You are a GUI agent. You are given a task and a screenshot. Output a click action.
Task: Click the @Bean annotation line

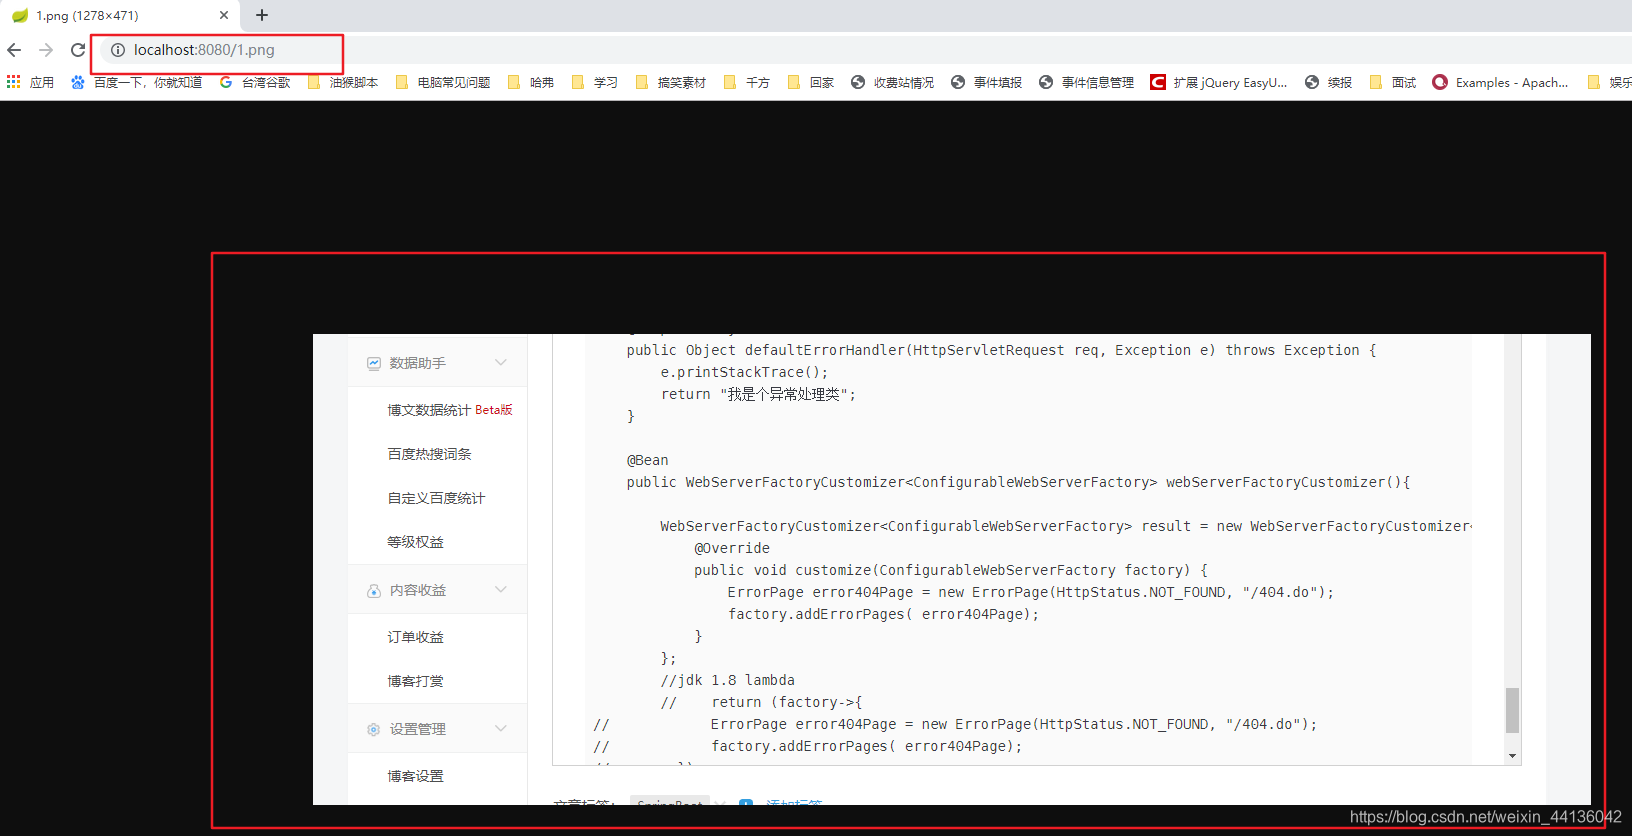coord(647,460)
